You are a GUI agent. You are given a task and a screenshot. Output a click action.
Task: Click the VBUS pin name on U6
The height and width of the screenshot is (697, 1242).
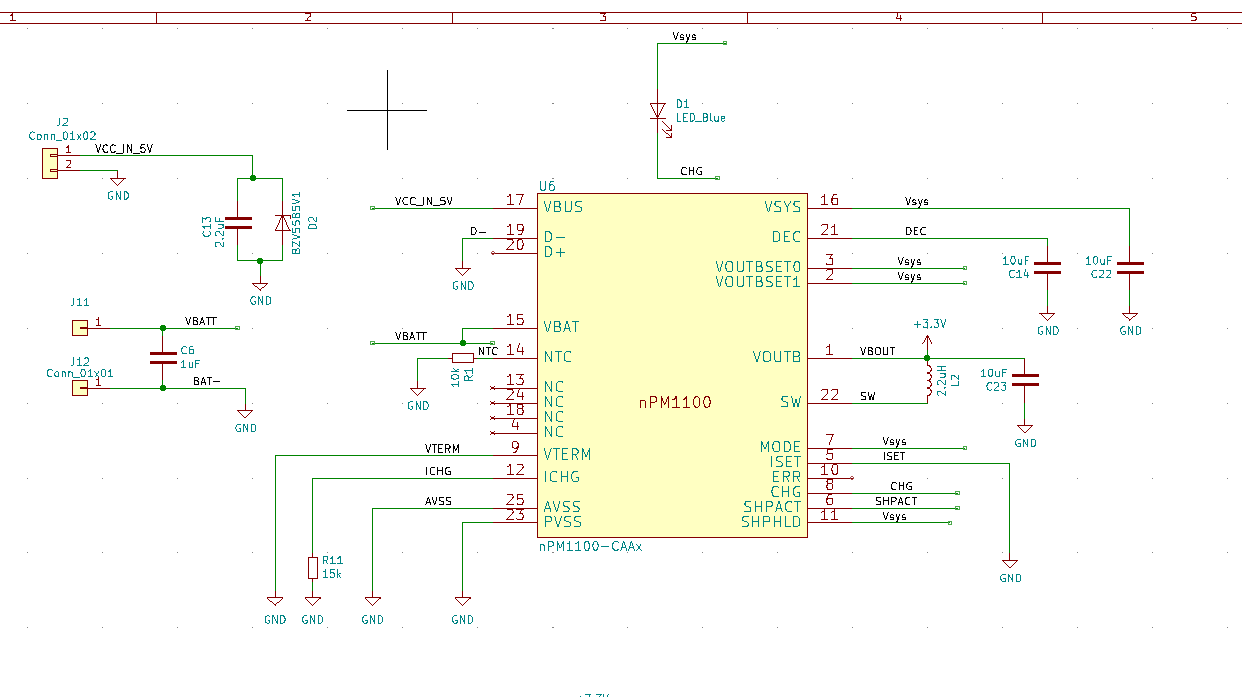(x=563, y=207)
